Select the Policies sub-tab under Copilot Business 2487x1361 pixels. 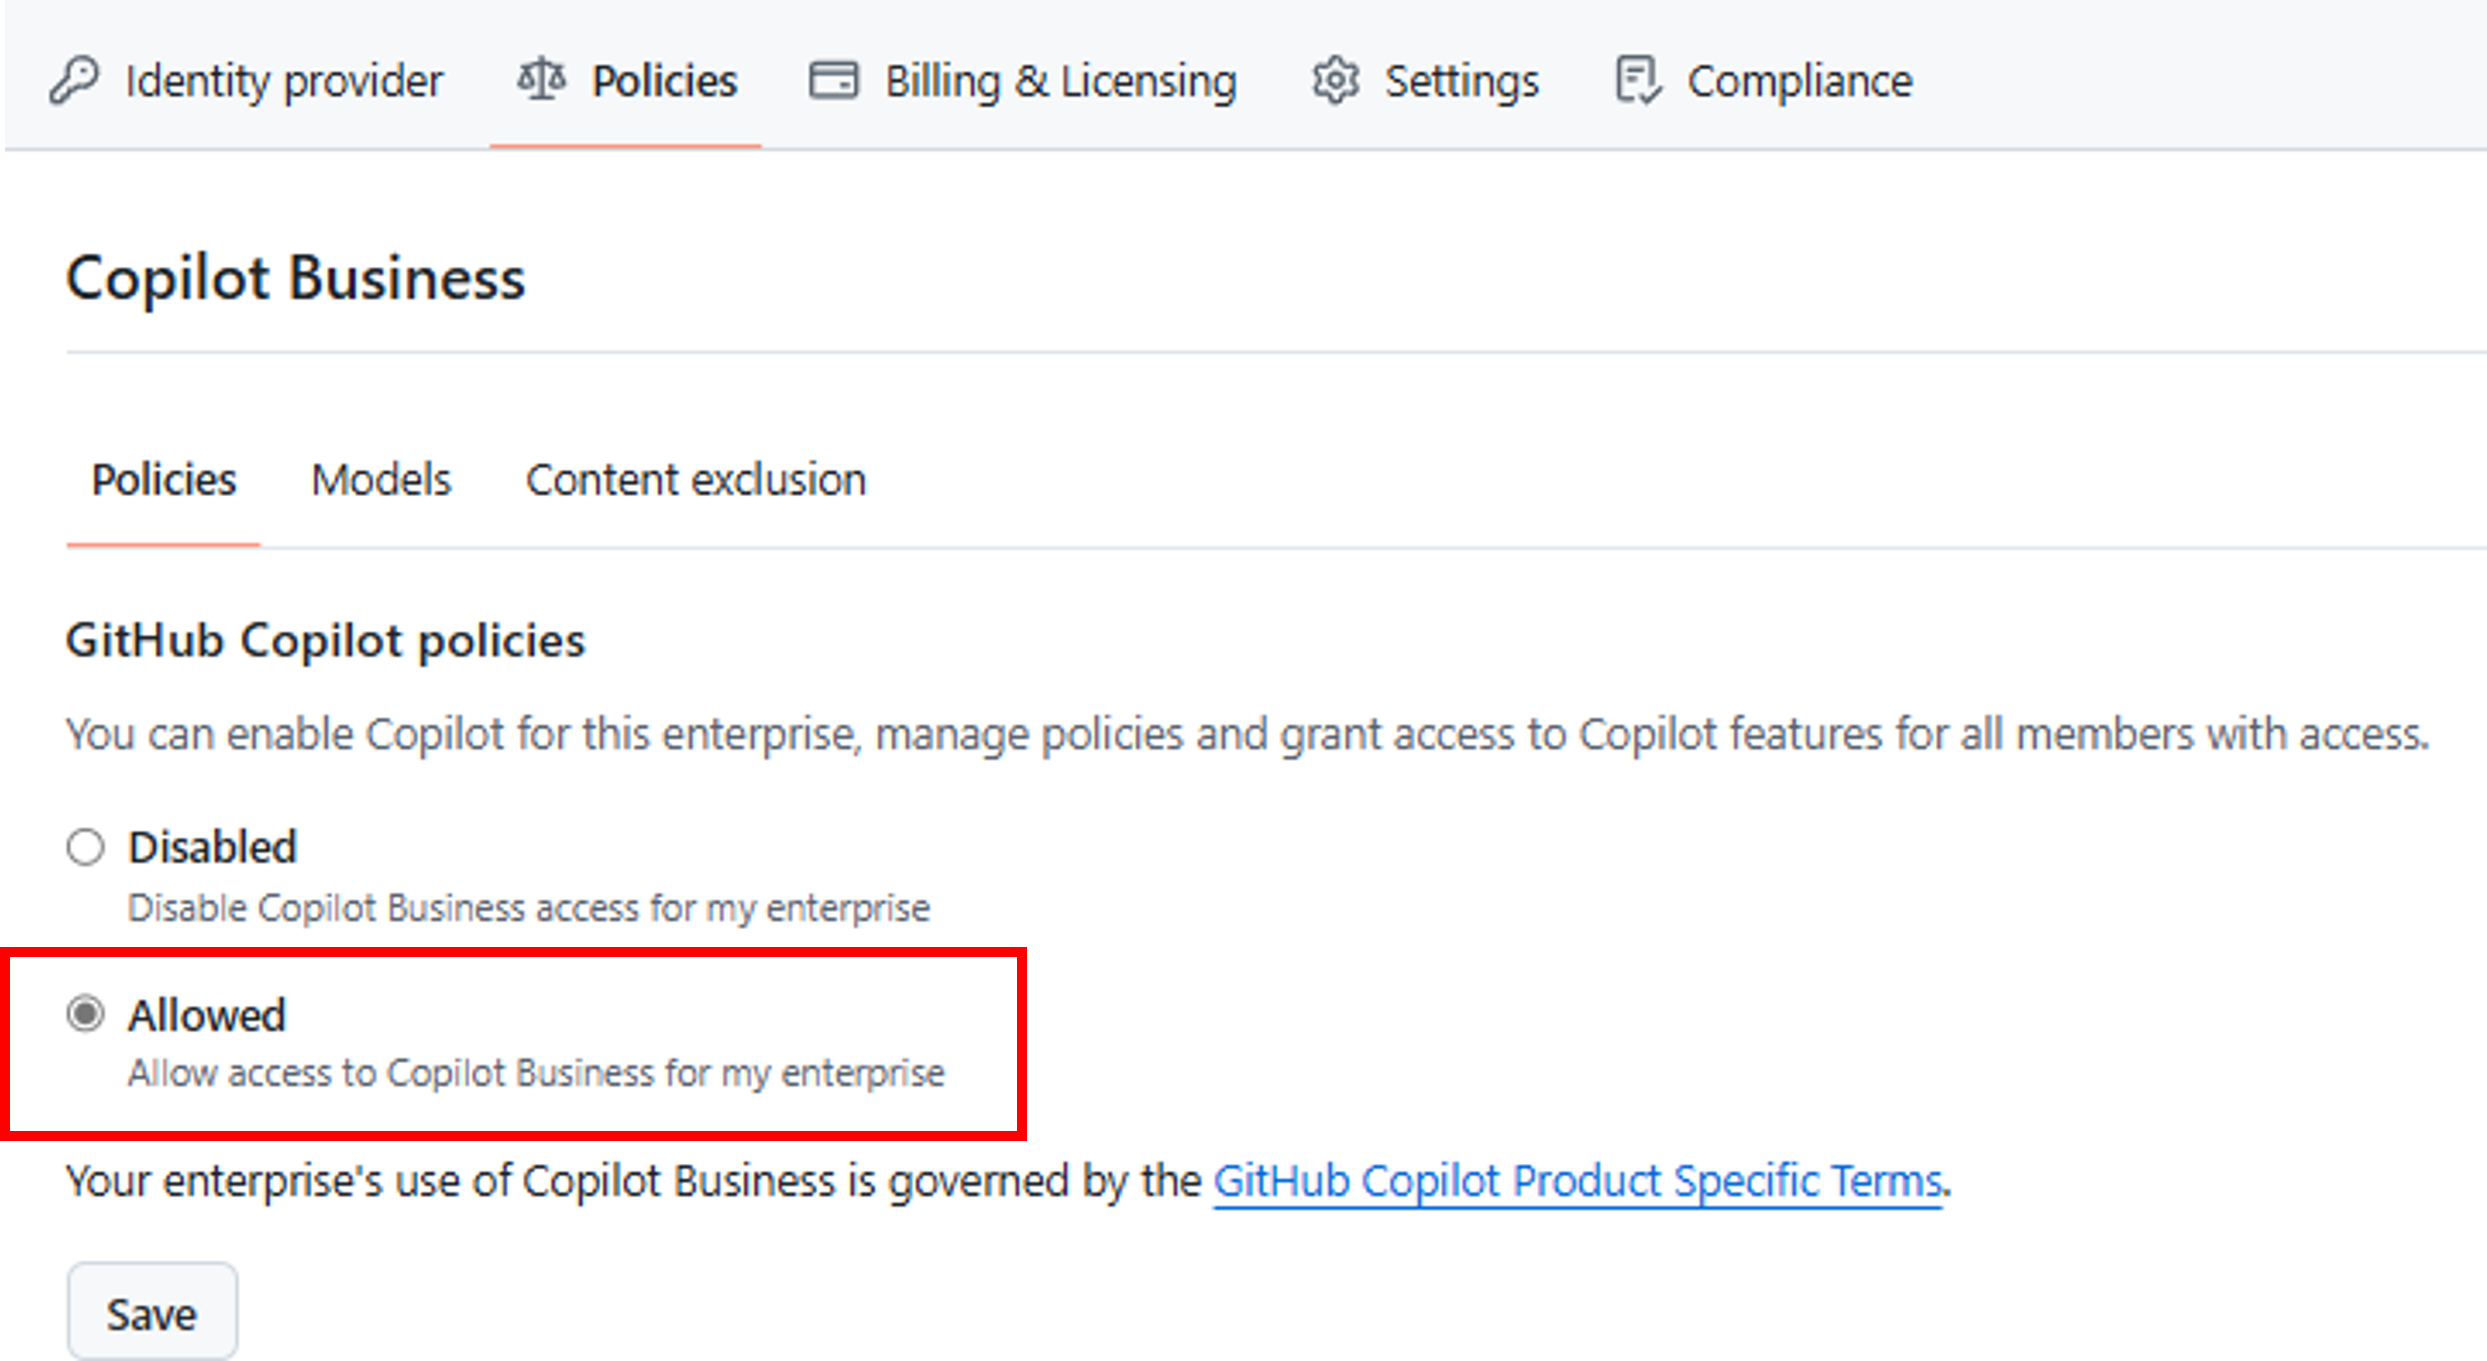tap(164, 480)
